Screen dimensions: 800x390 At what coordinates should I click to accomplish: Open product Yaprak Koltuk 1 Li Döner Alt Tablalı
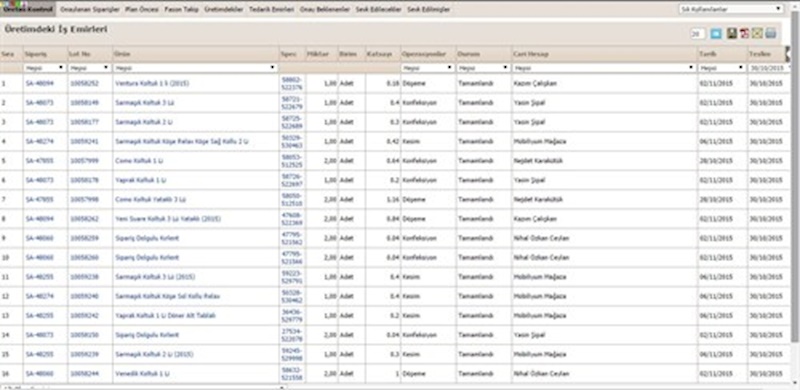(165, 316)
